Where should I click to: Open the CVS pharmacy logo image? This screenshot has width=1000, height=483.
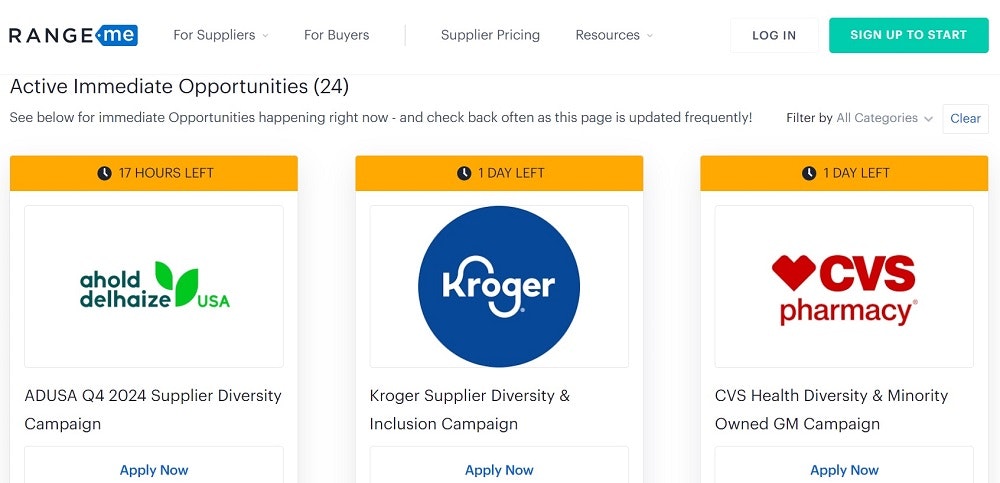tap(844, 286)
